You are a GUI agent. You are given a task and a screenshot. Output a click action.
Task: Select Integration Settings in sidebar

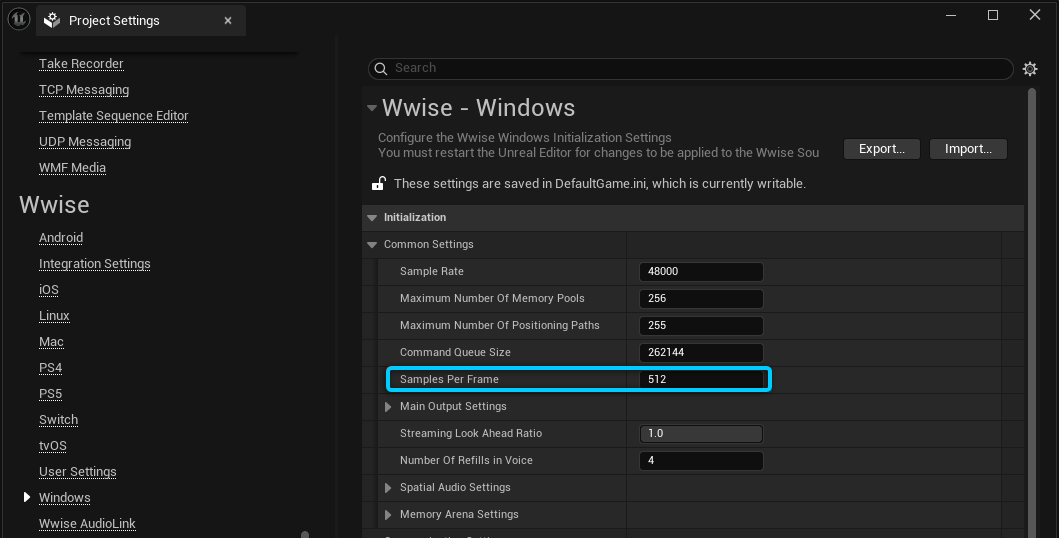click(94, 264)
